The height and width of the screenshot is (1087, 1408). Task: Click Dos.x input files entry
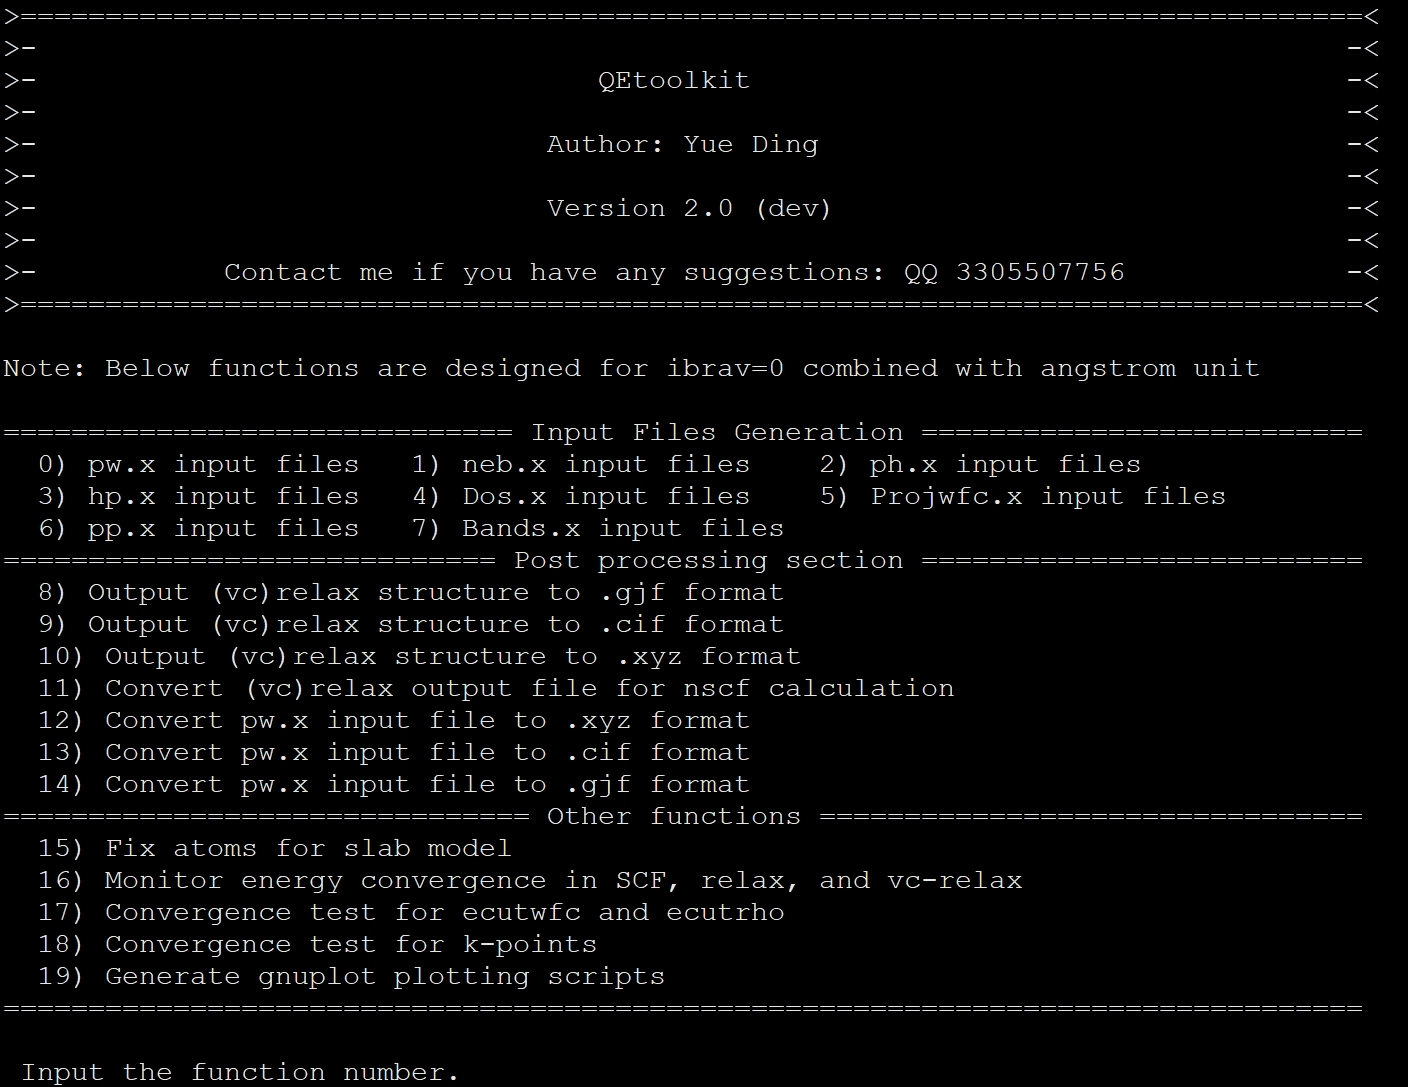tap(581, 497)
